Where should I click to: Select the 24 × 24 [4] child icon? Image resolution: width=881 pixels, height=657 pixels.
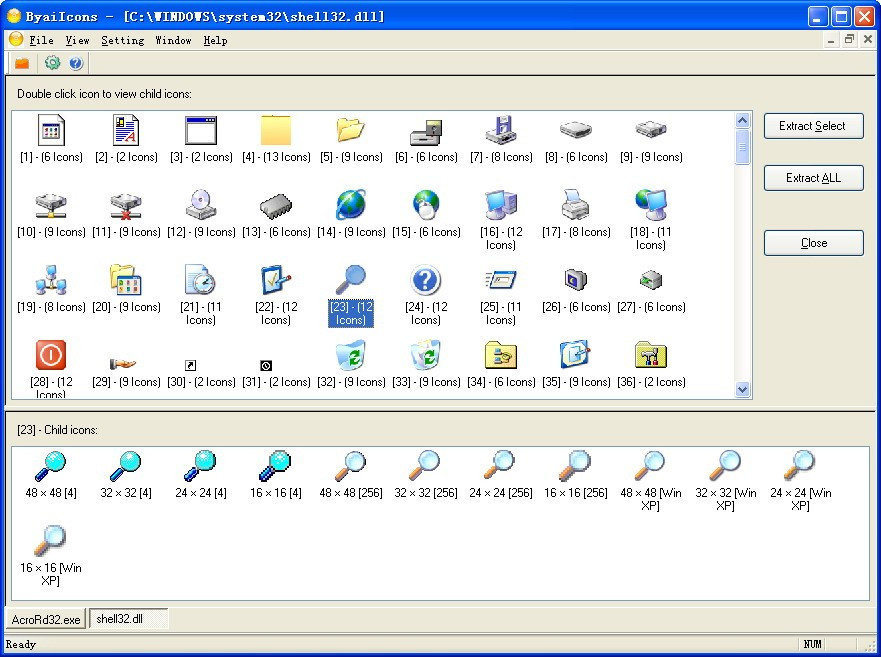[201, 466]
